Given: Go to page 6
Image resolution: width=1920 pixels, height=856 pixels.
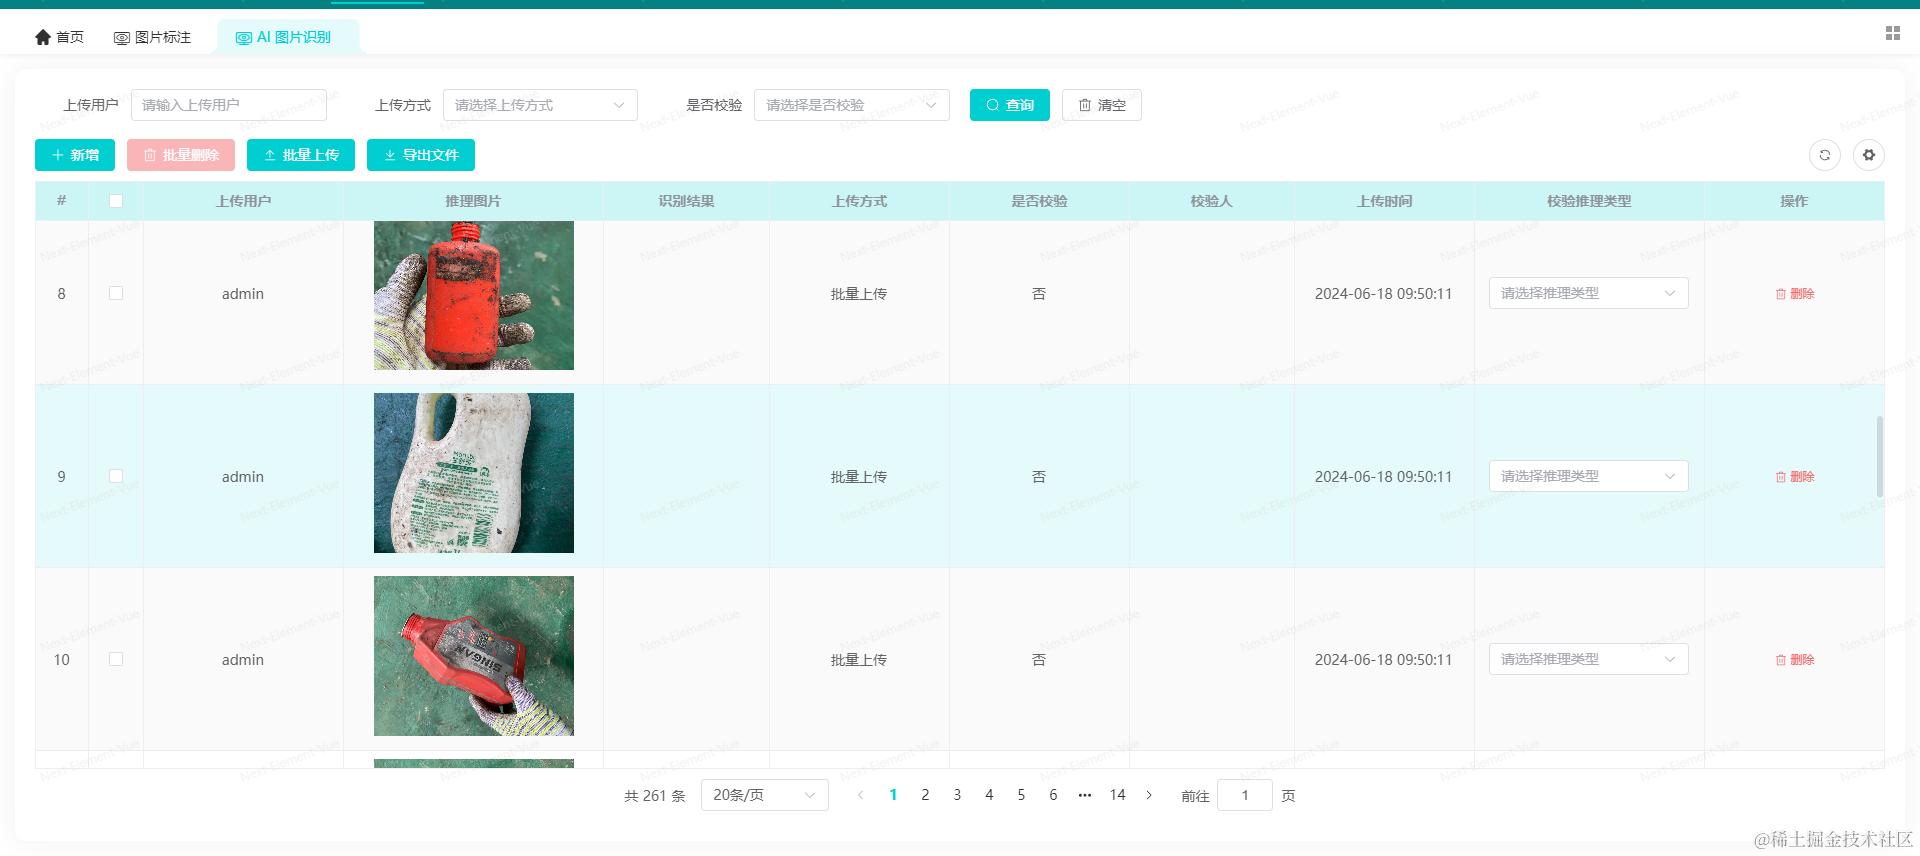Looking at the screenshot, I should (1053, 795).
